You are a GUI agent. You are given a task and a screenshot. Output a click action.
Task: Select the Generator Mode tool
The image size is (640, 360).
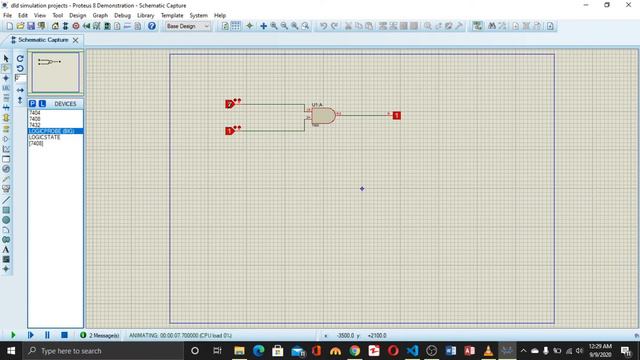(6, 169)
